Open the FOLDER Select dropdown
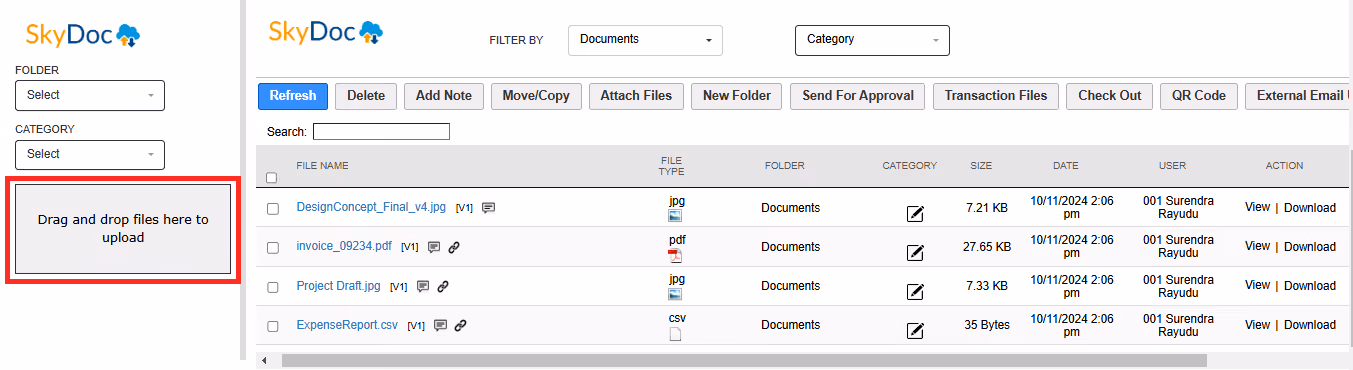Viewport: 1353px width, 370px height. (90, 95)
